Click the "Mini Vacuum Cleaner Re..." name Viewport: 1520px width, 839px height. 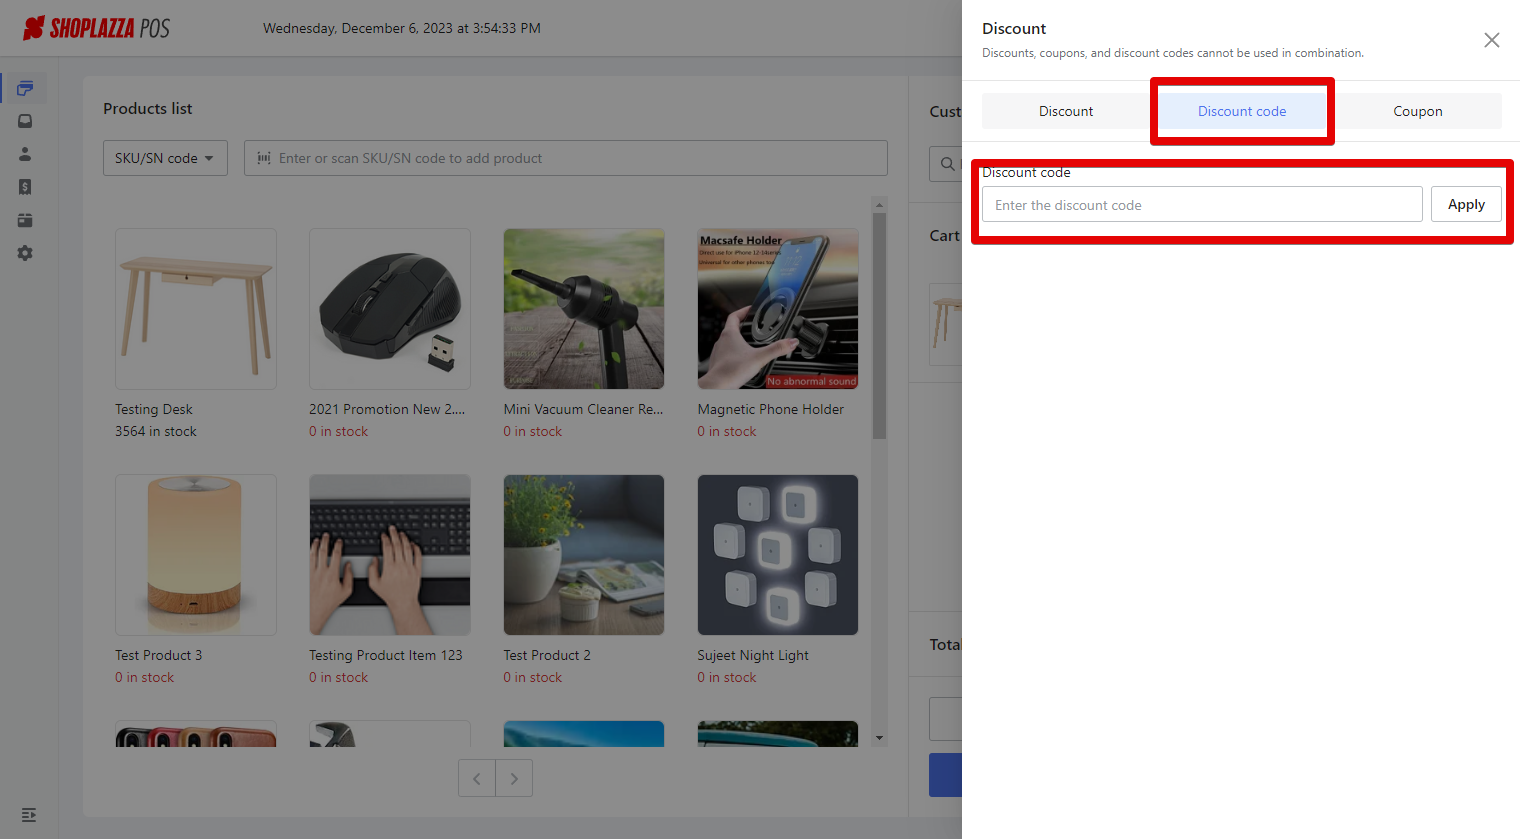click(x=583, y=409)
